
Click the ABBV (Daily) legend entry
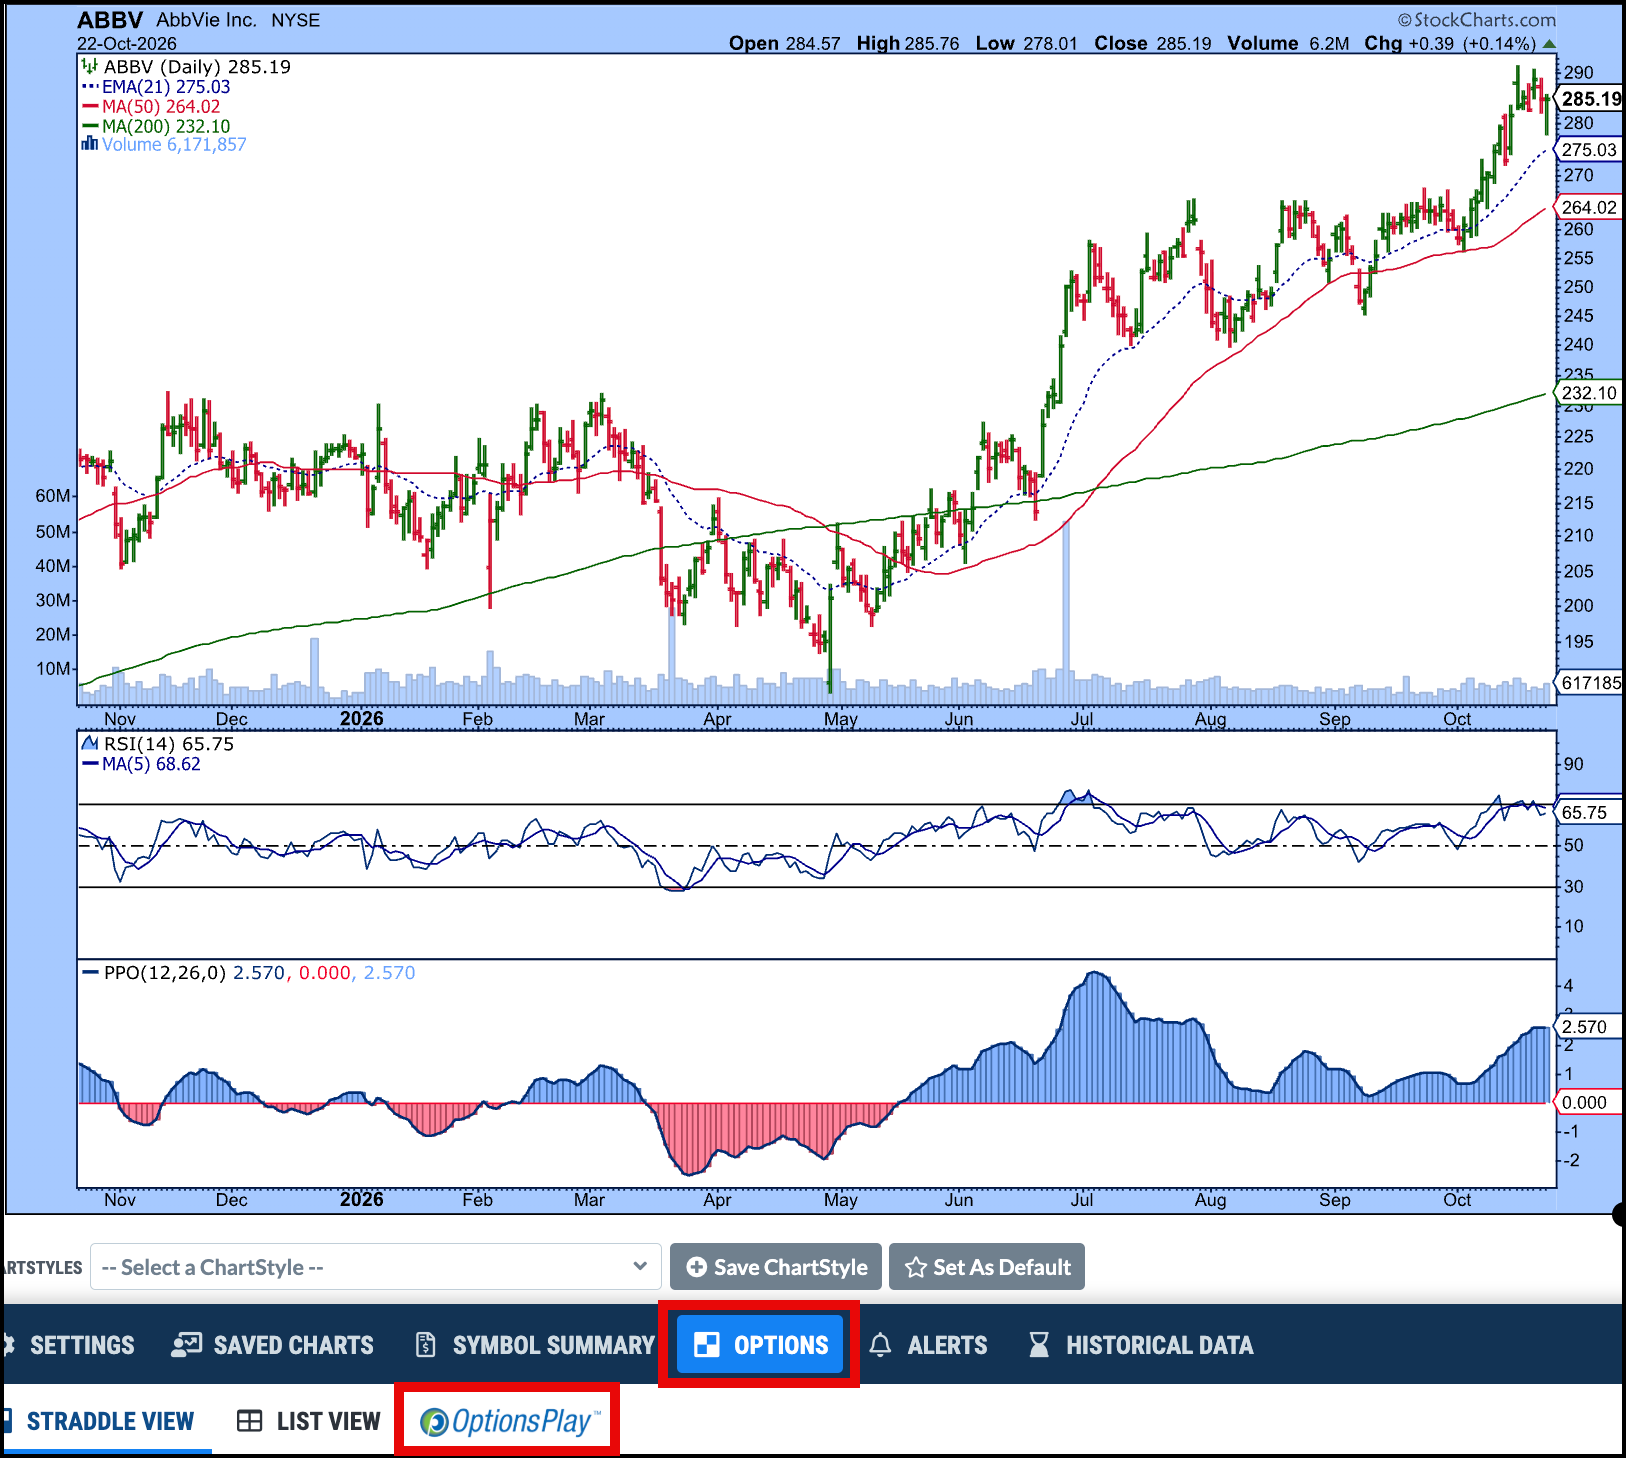pyautogui.click(x=186, y=67)
